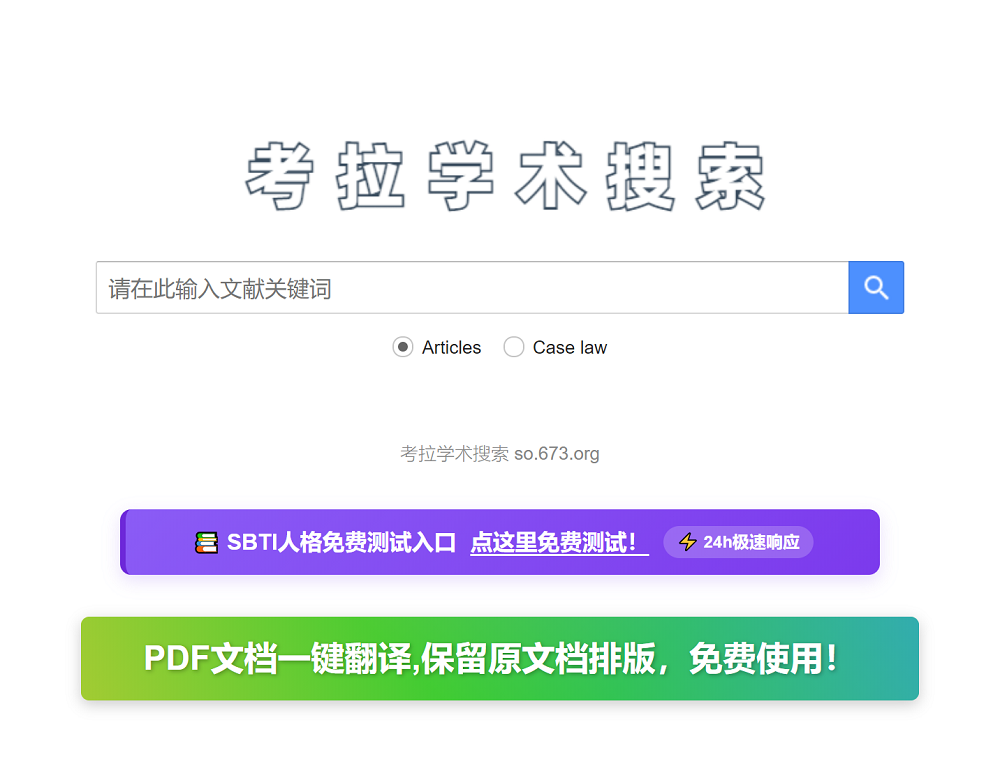The width and height of the screenshot is (1000, 773).
Task: Click the Articles label text
Action: (x=451, y=347)
